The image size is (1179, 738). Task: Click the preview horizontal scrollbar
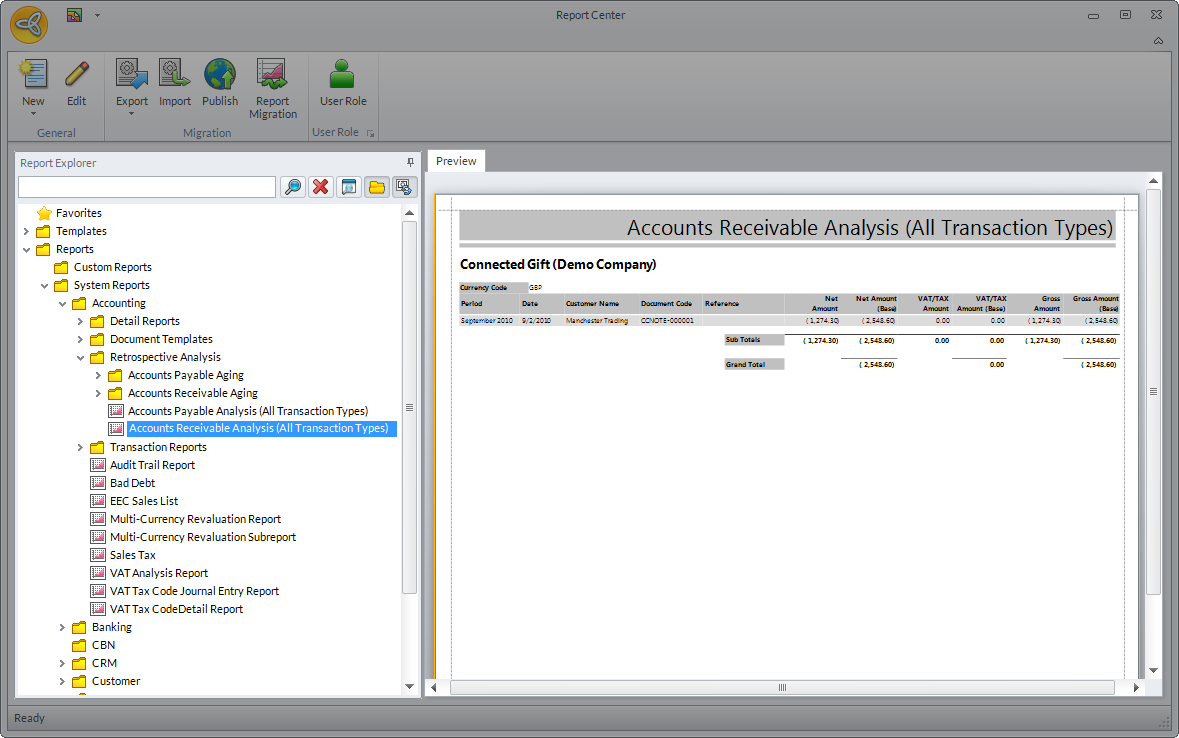782,688
